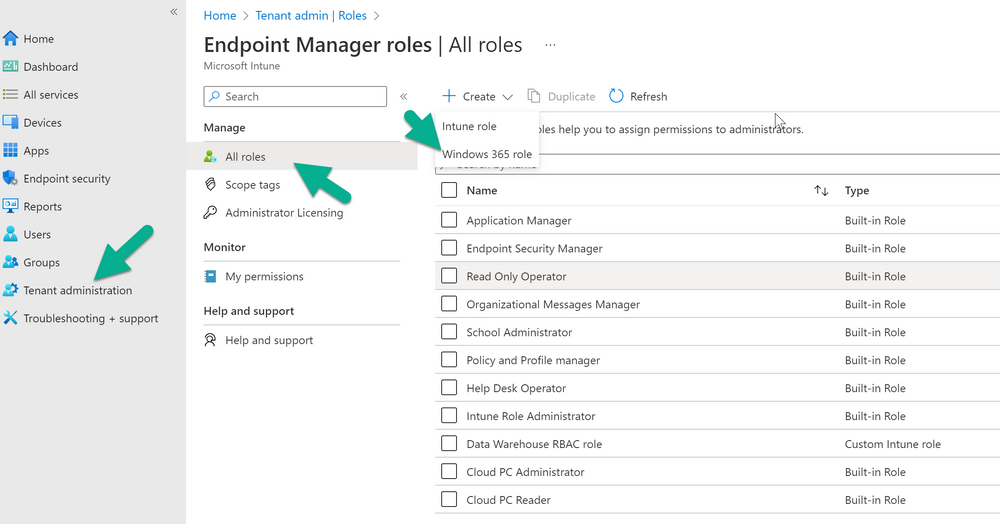Check the Intune Role Administrator checkbox
Image resolution: width=1000 pixels, height=524 pixels.
[x=449, y=416]
